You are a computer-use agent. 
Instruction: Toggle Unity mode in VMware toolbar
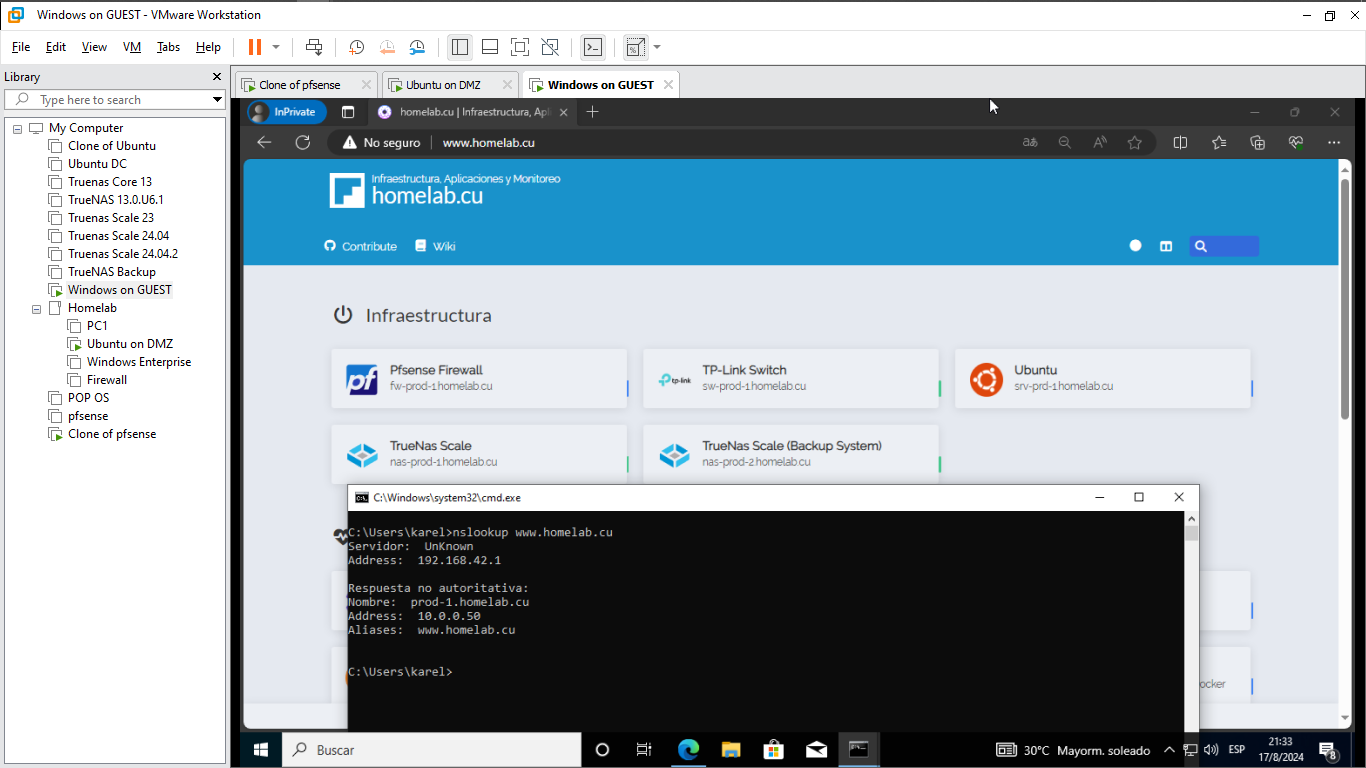[550, 47]
